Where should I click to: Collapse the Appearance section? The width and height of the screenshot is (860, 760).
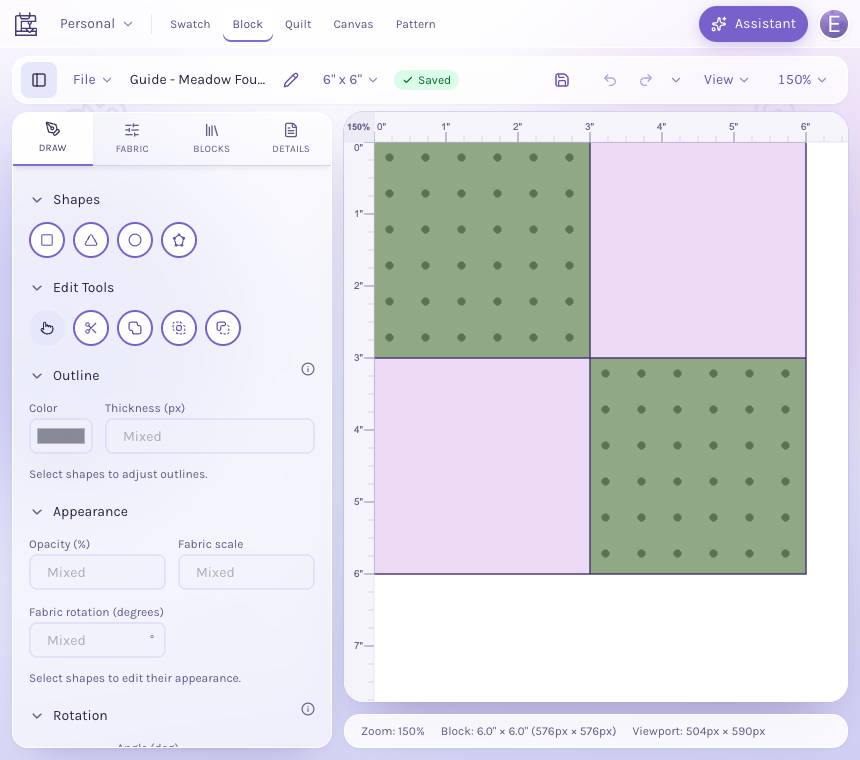[37, 512]
